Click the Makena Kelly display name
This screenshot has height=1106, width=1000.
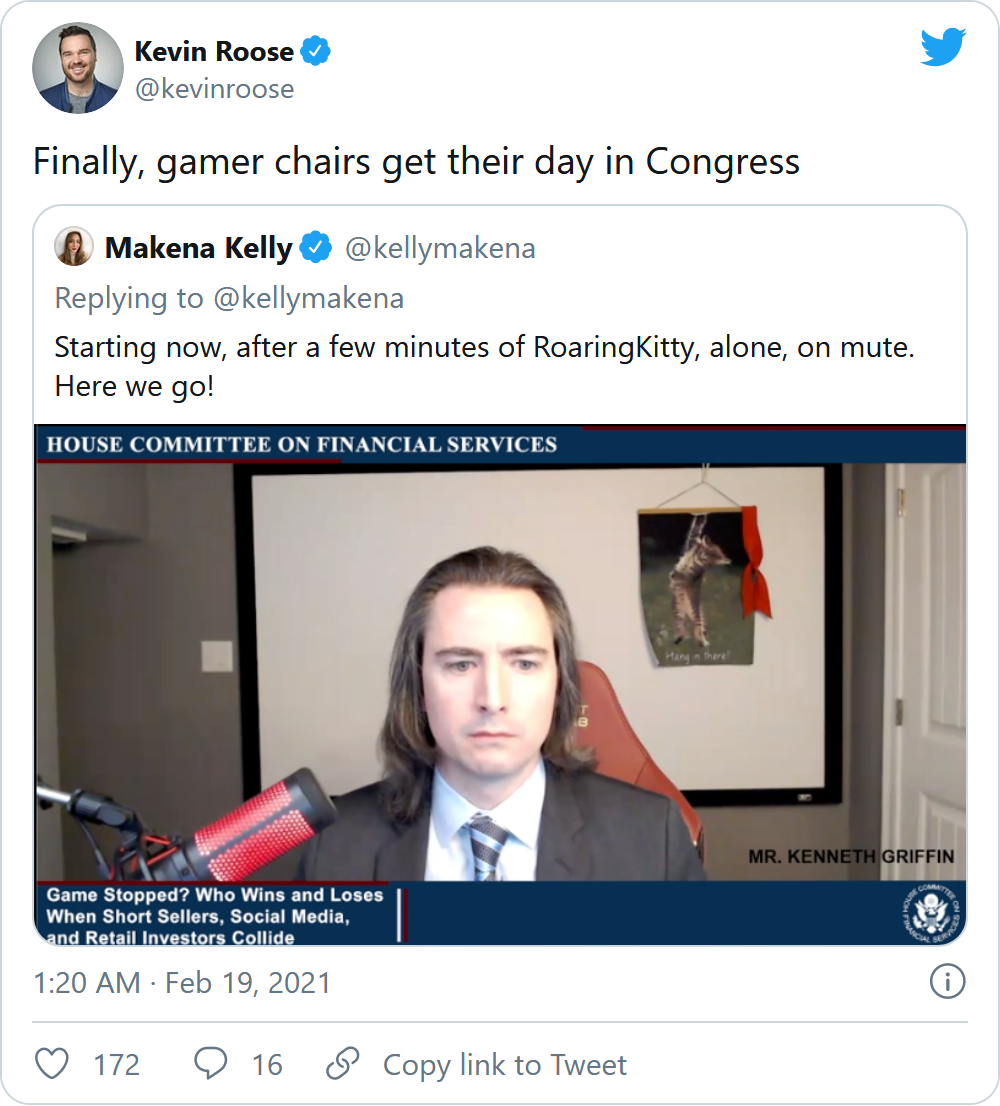pos(198,248)
